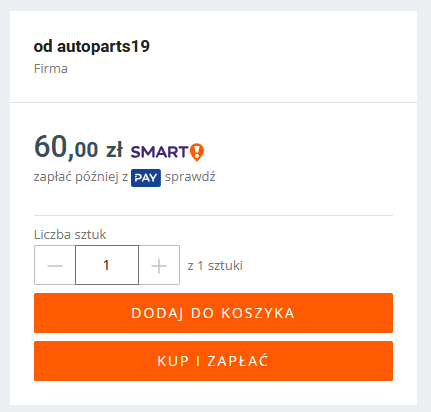431x412 pixels.
Task: Increase quantity with the plus button
Action: tap(159, 265)
